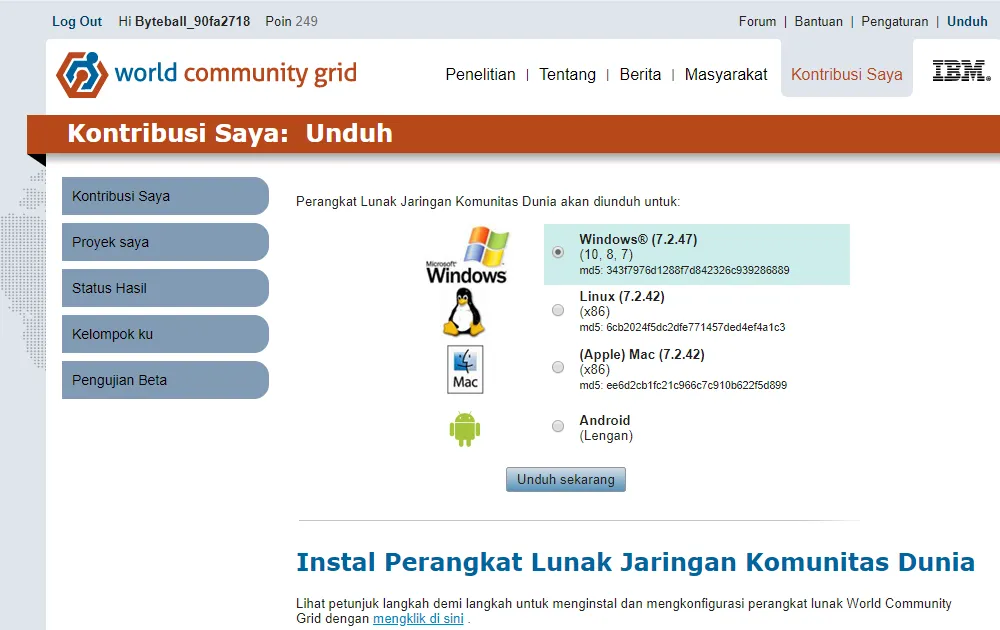Viewport: 1000px width, 630px height.
Task: Open Proyek saya in the sidebar
Action: click(x=165, y=242)
